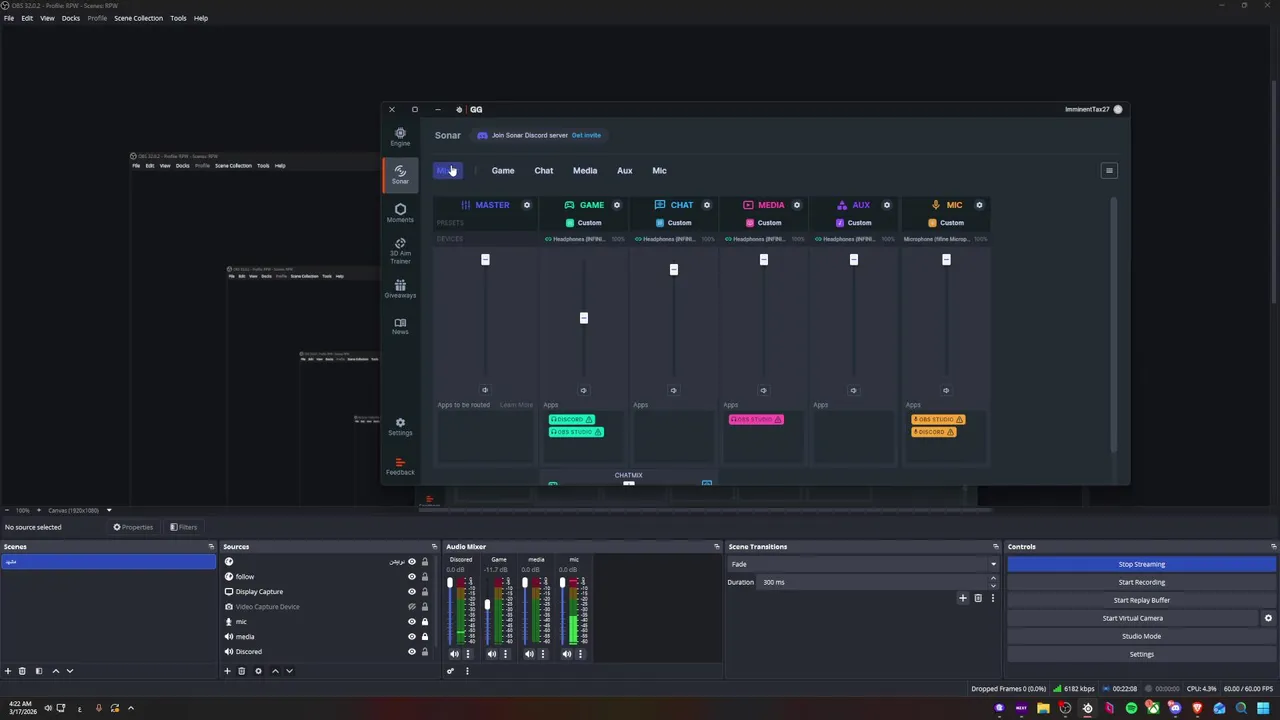This screenshot has width=1280, height=720.
Task: Click the Filters button
Action: click(x=184, y=527)
